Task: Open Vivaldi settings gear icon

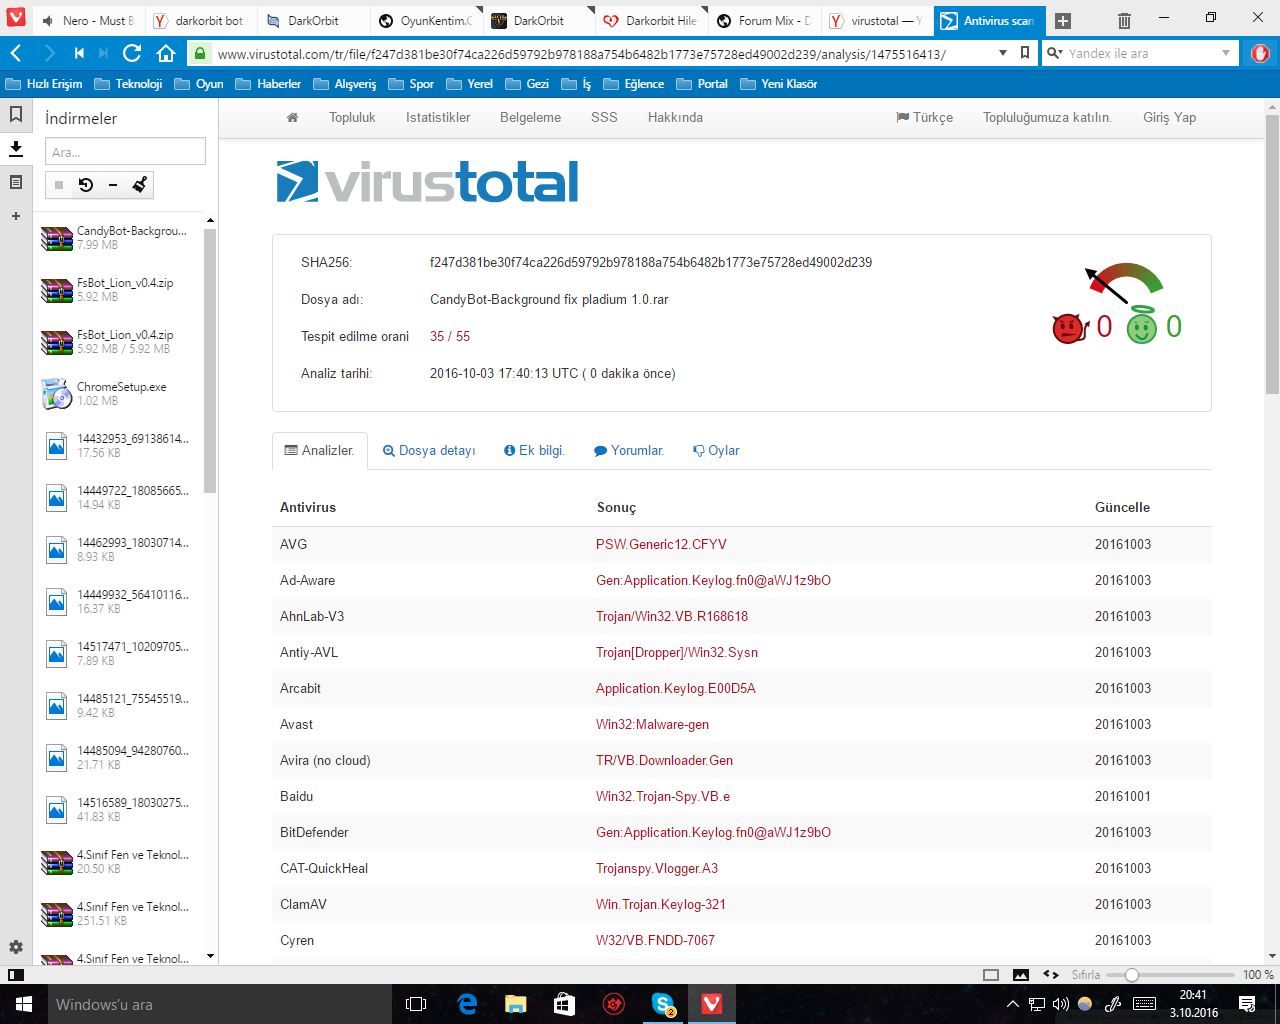Action: tap(16, 946)
